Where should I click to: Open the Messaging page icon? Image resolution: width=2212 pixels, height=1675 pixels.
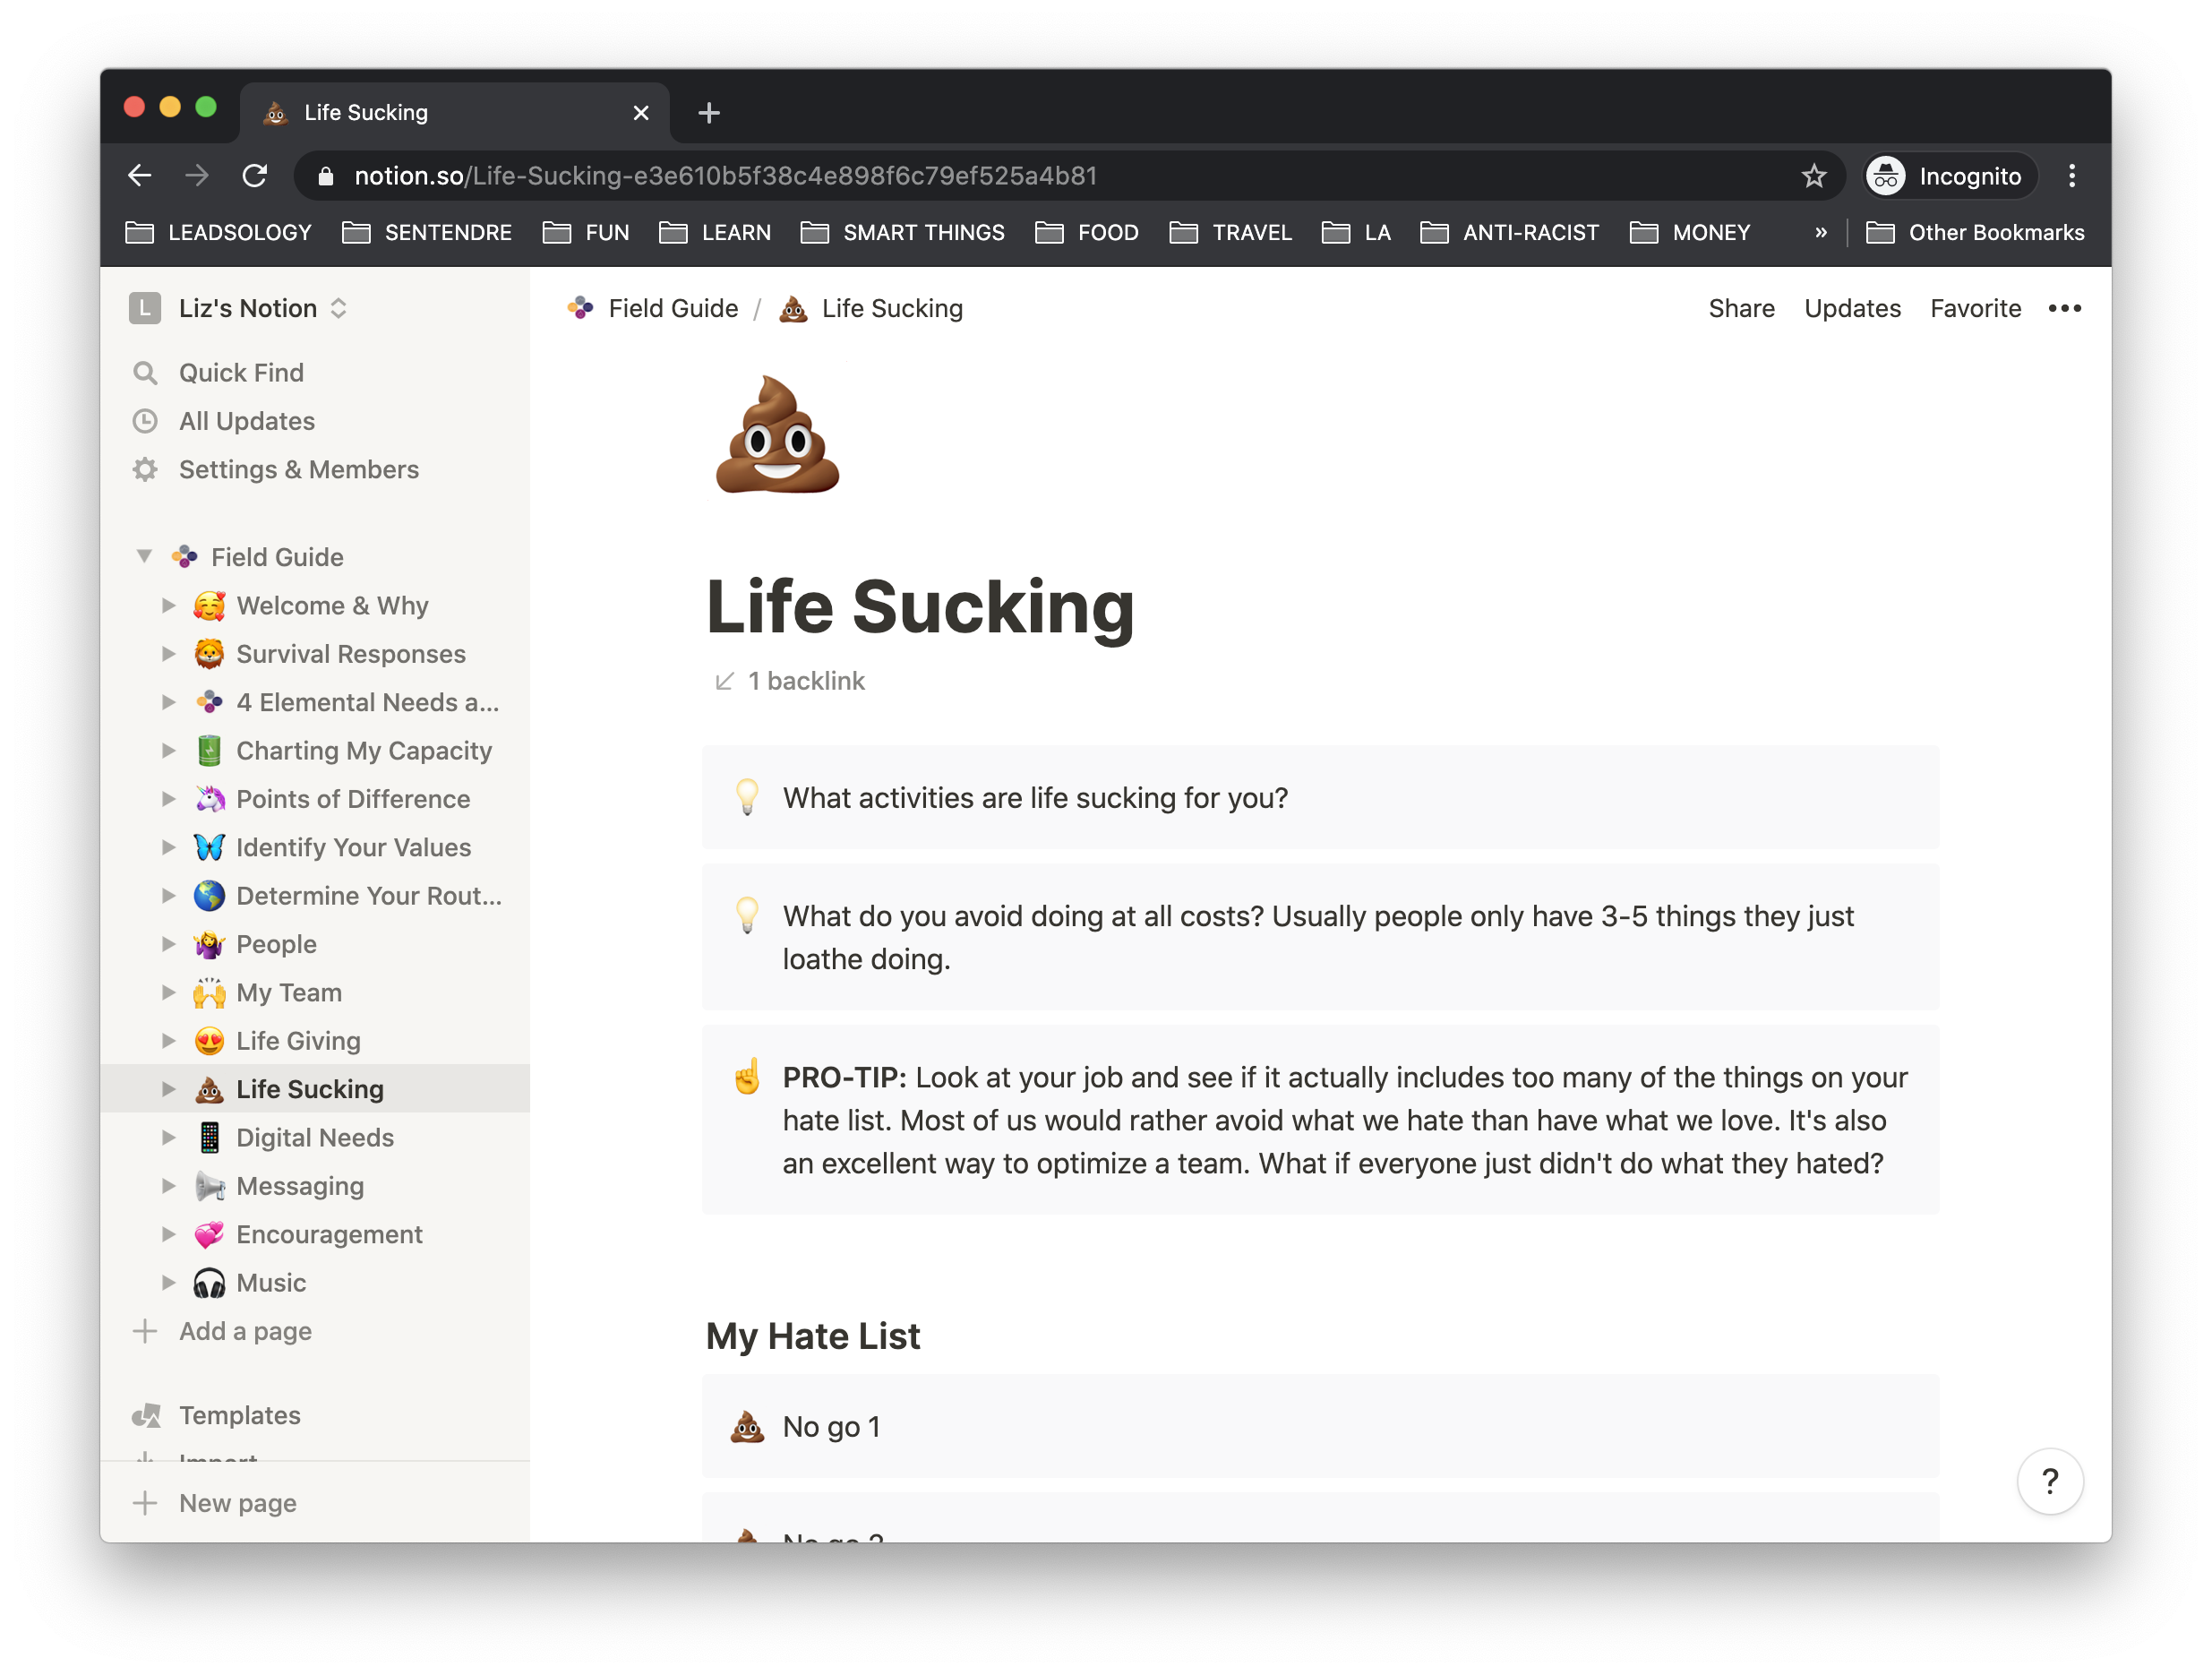(x=209, y=1185)
